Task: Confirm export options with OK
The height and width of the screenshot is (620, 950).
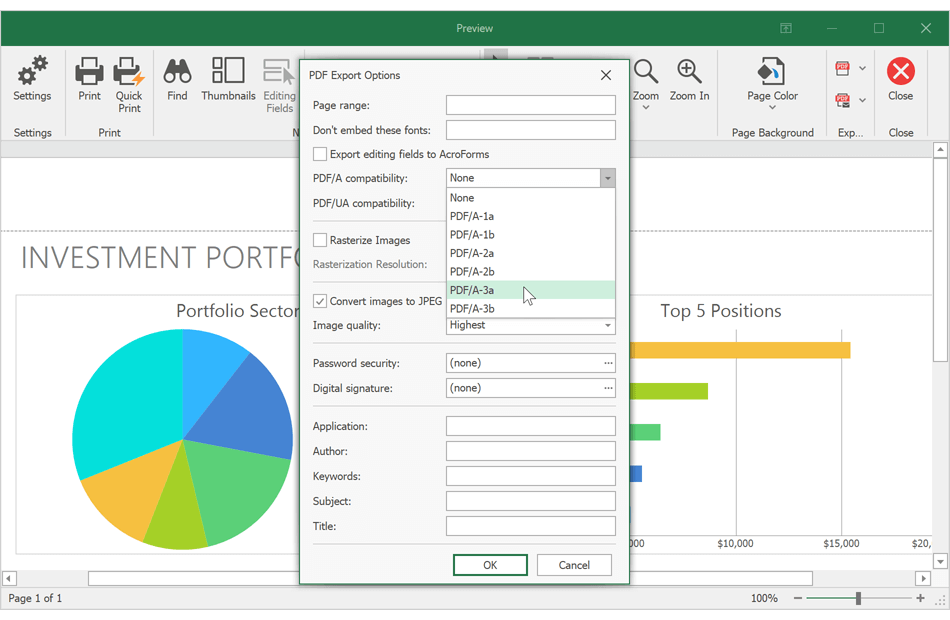Action: [490, 564]
